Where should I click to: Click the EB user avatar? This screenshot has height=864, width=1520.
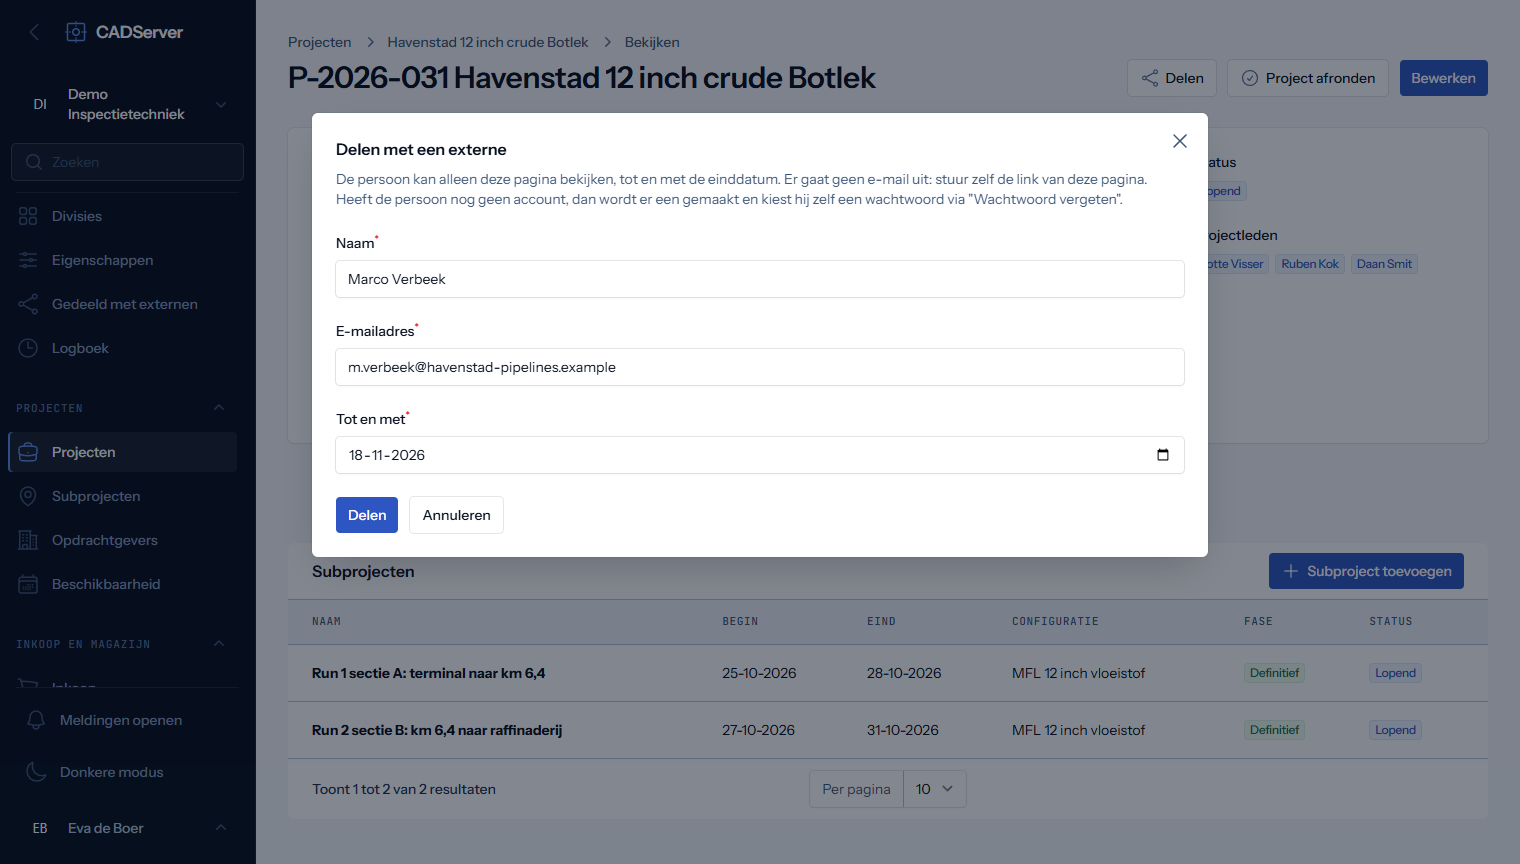(40, 828)
